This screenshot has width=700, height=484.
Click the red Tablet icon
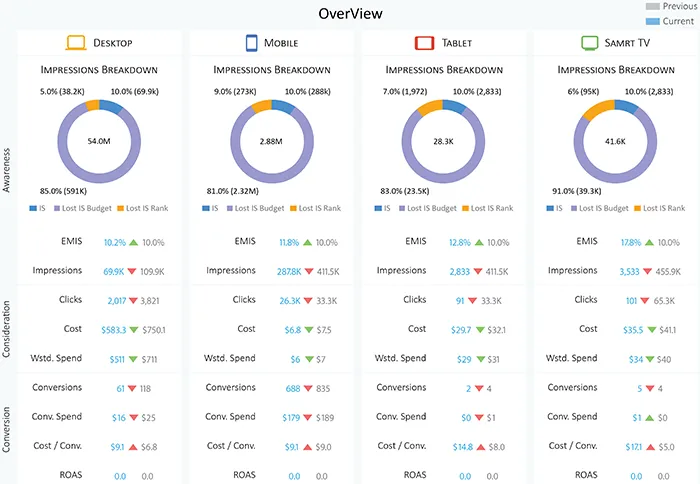pyautogui.click(x=424, y=43)
